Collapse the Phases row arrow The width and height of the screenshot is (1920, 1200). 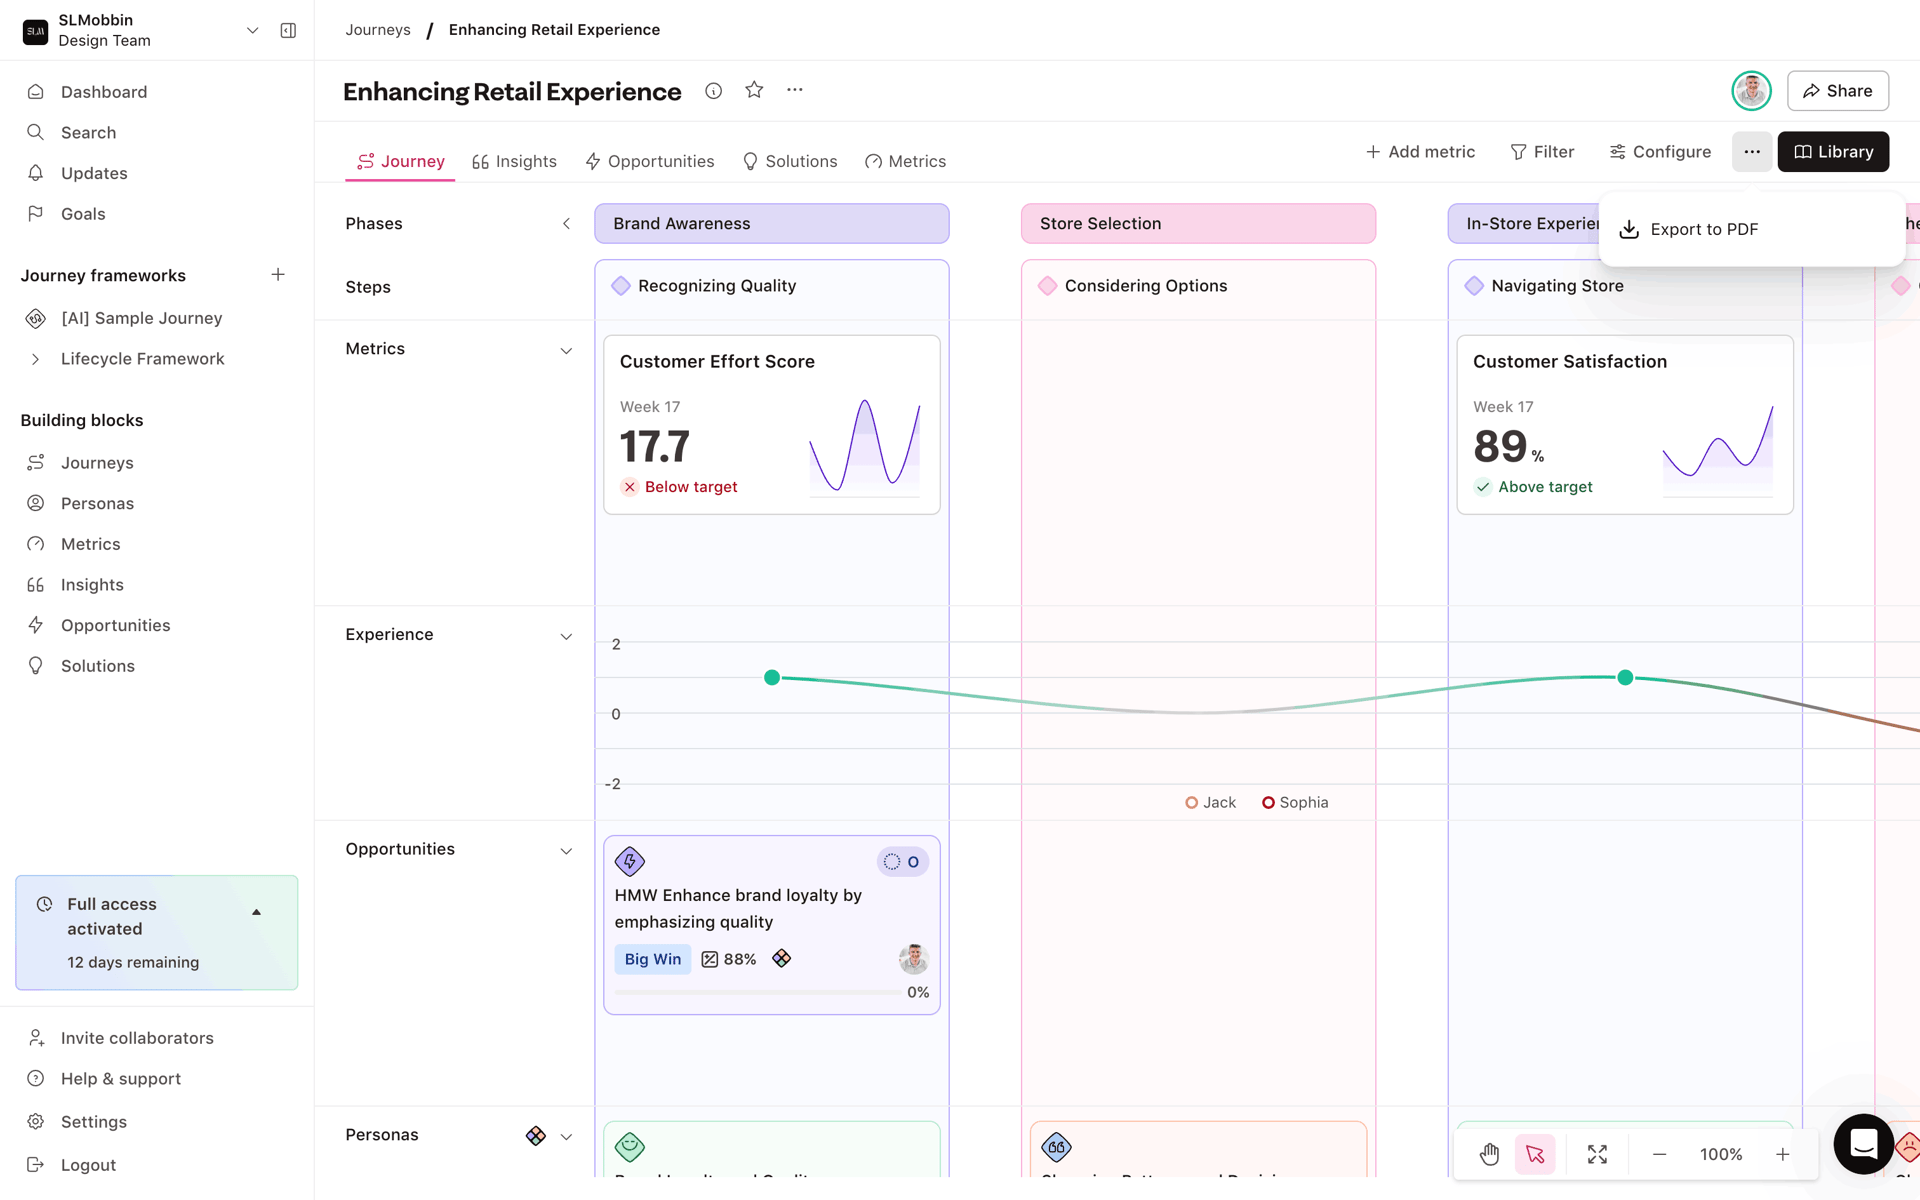click(566, 224)
